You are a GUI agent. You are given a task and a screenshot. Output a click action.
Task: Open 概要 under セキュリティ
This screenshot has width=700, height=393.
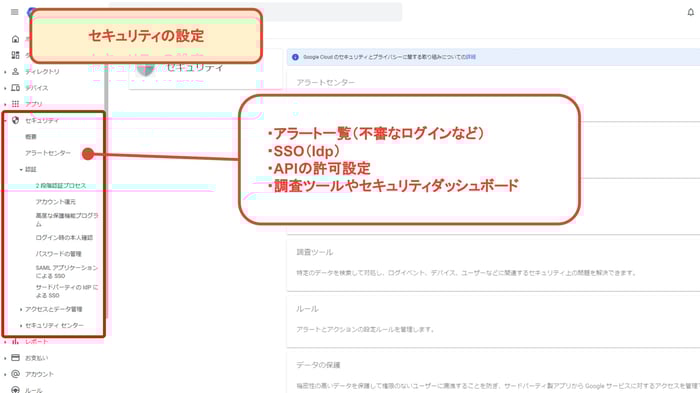coord(31,137)
